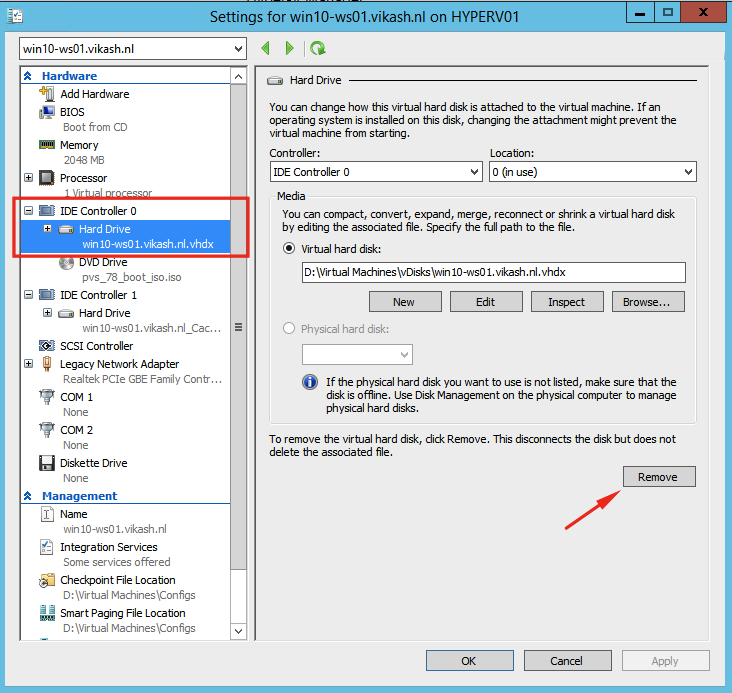Click the hard drive icon under IDE Controller 1
732x693 pixels.
click(x=66, y=313)
